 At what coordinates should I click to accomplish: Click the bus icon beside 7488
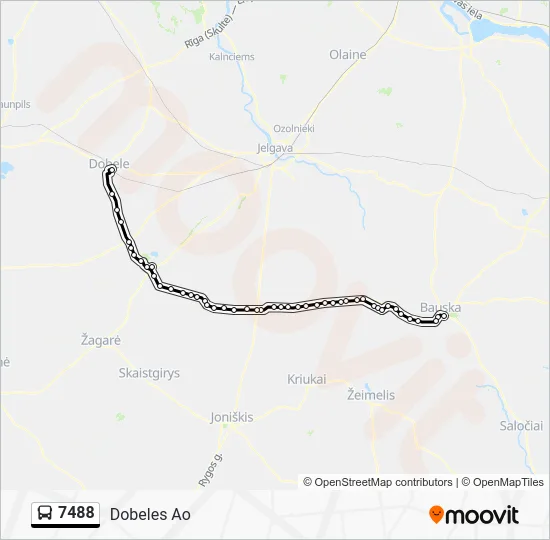click(x=45, y=513)
